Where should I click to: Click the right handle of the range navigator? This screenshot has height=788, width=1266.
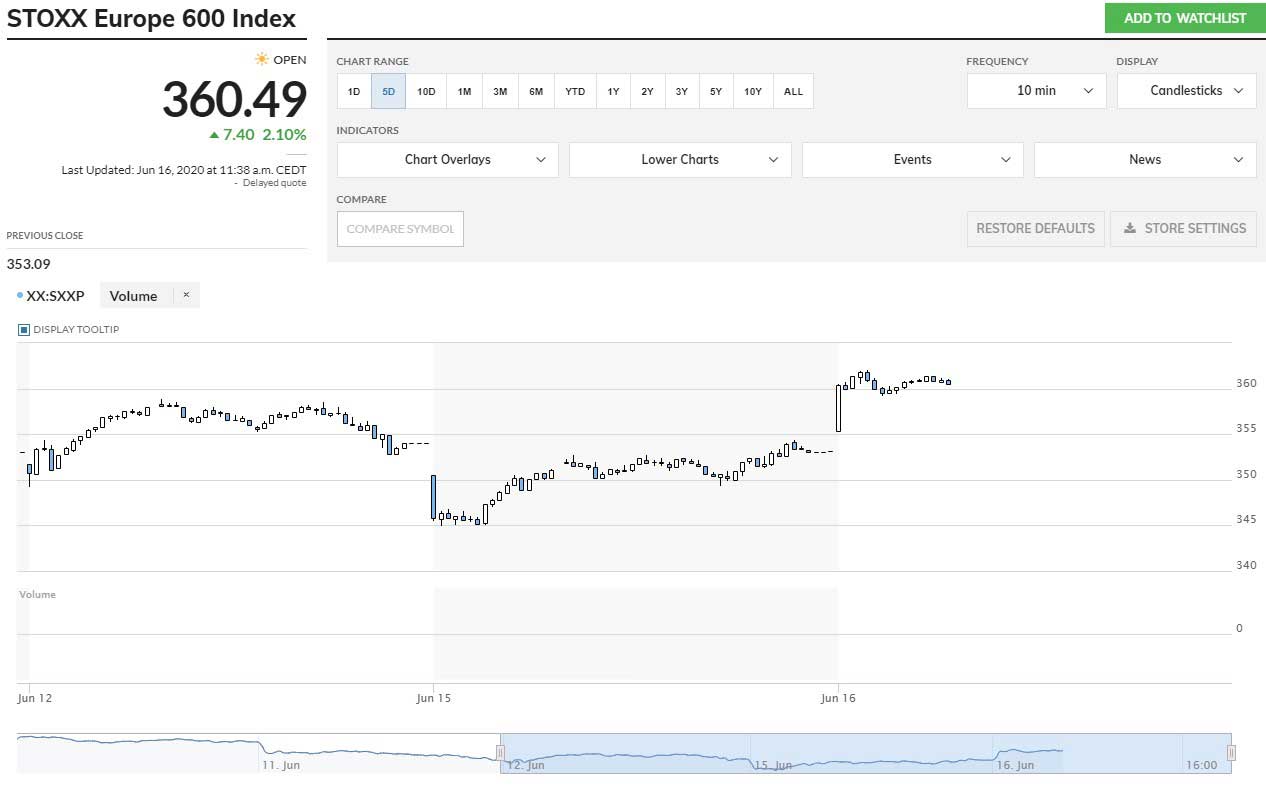point(1231,753)
